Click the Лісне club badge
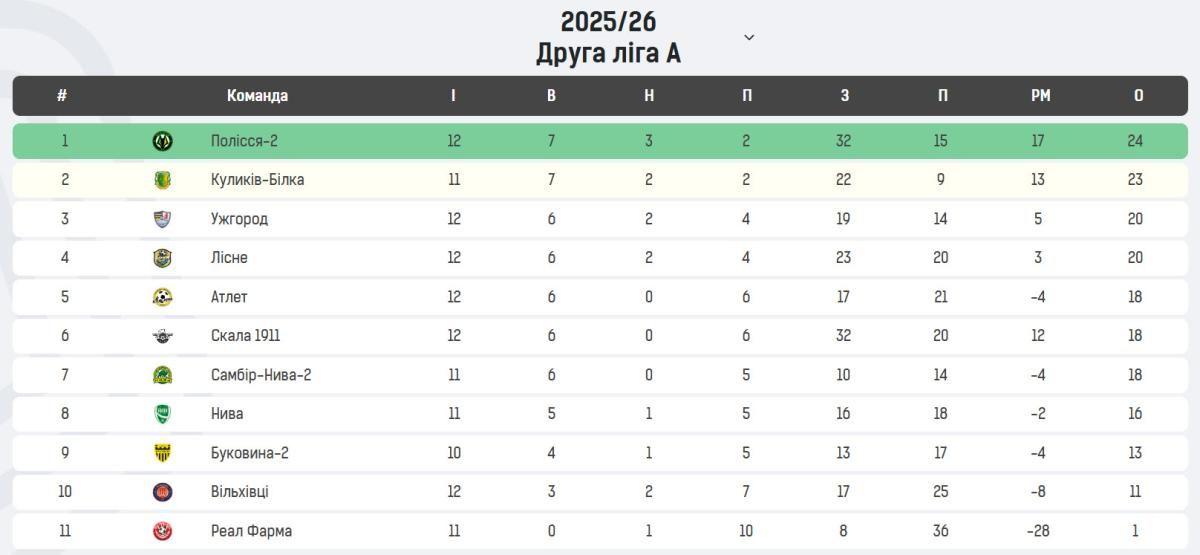Screen dimensions: 1200x555 pos(162,258)
